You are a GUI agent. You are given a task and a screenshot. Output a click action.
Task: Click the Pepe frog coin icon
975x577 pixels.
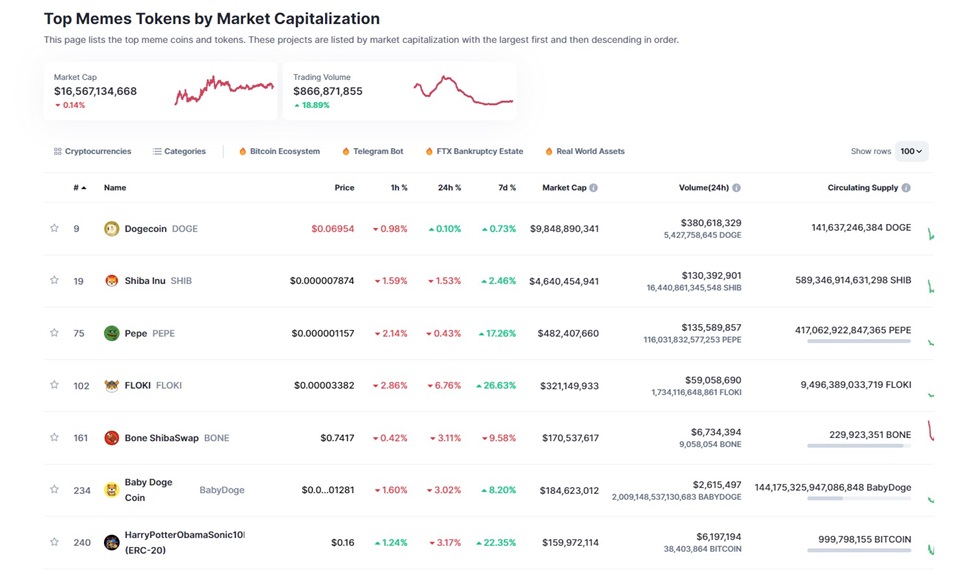click(x=112, y=333)
